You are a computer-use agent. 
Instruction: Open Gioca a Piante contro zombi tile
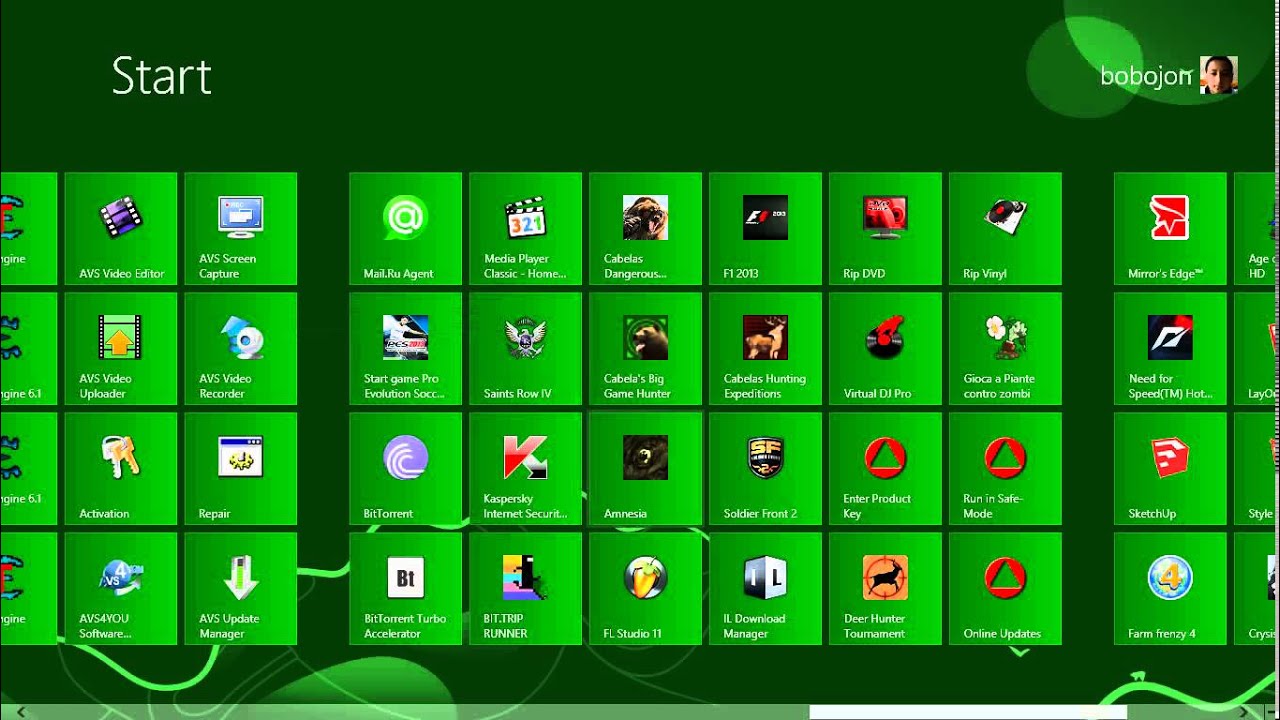coord(1006,349)
